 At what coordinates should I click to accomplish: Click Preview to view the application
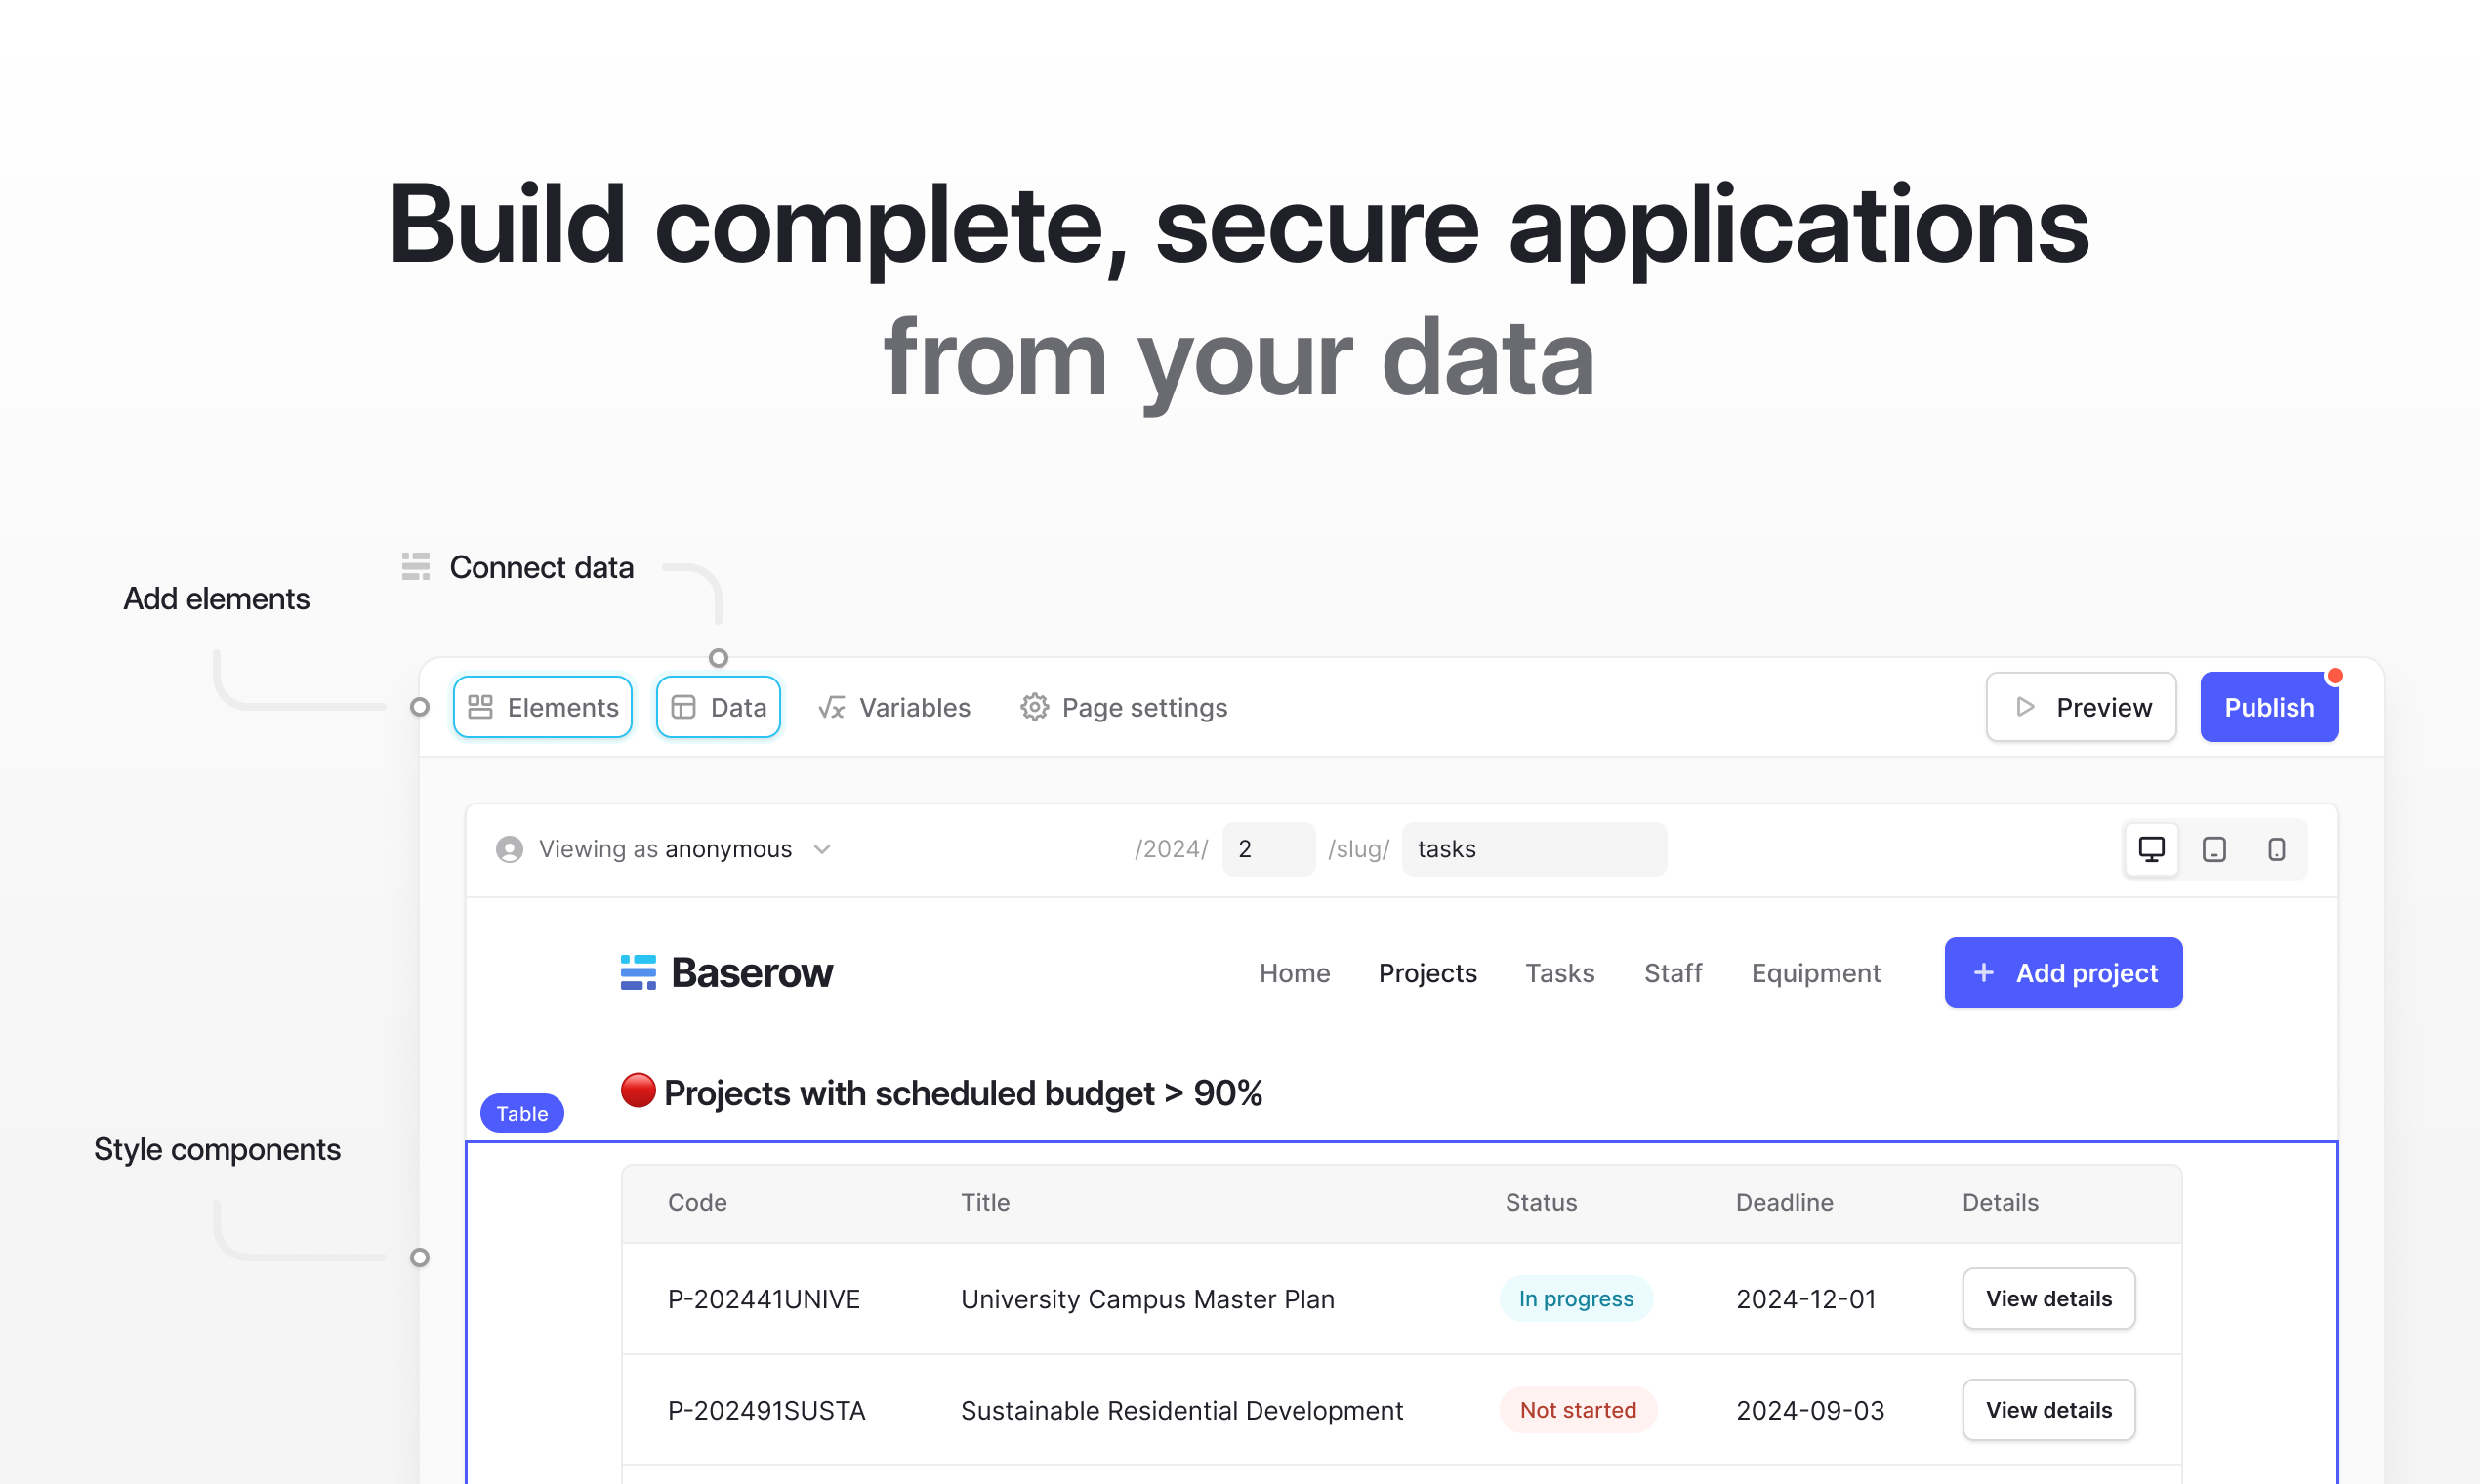[x=2081, y=707]
